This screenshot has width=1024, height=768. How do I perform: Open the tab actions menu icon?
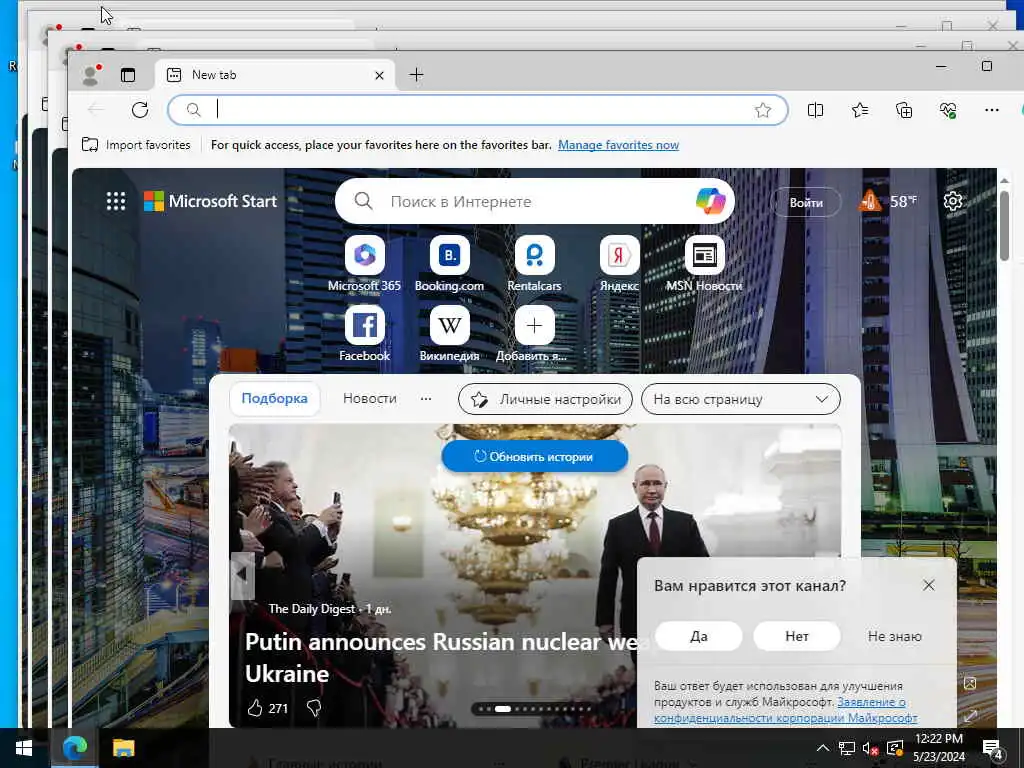pos(128,75)
